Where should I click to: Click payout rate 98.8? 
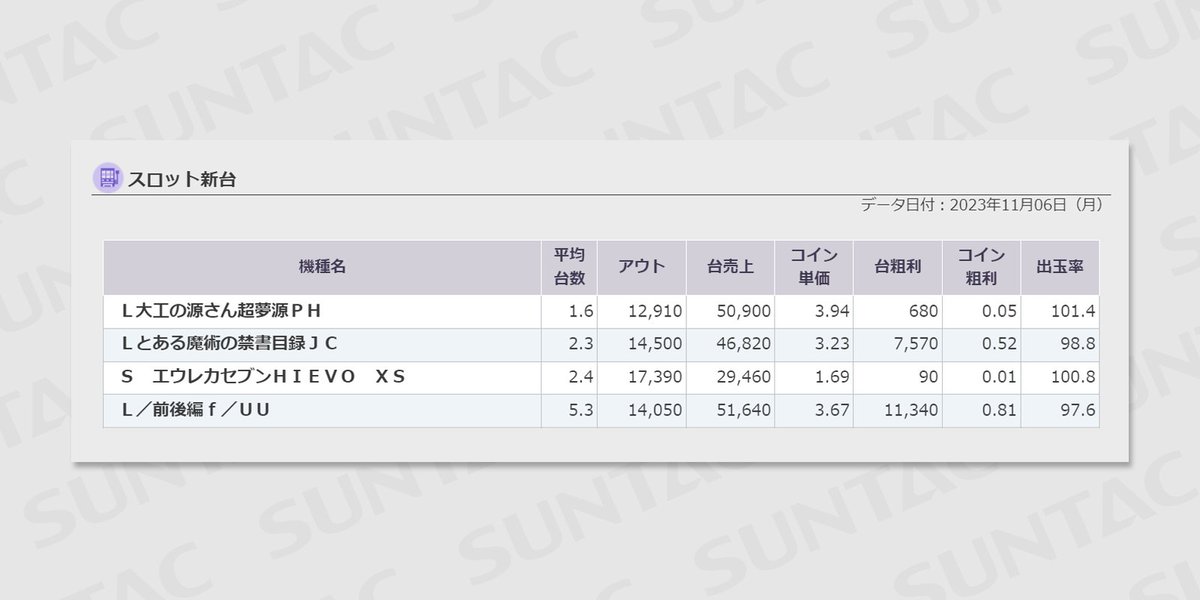(1078, 344)
